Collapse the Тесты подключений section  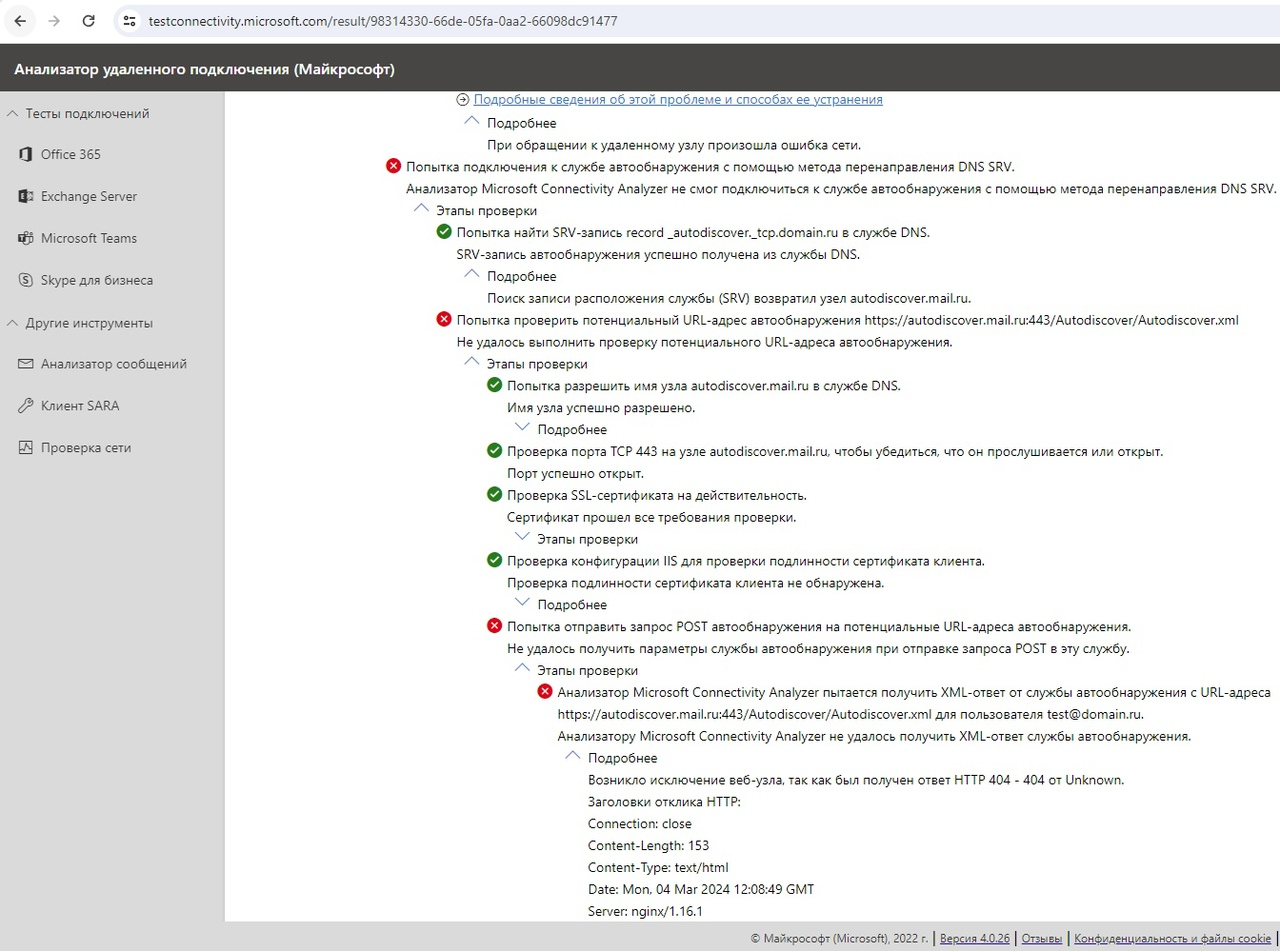coord(12,113)
